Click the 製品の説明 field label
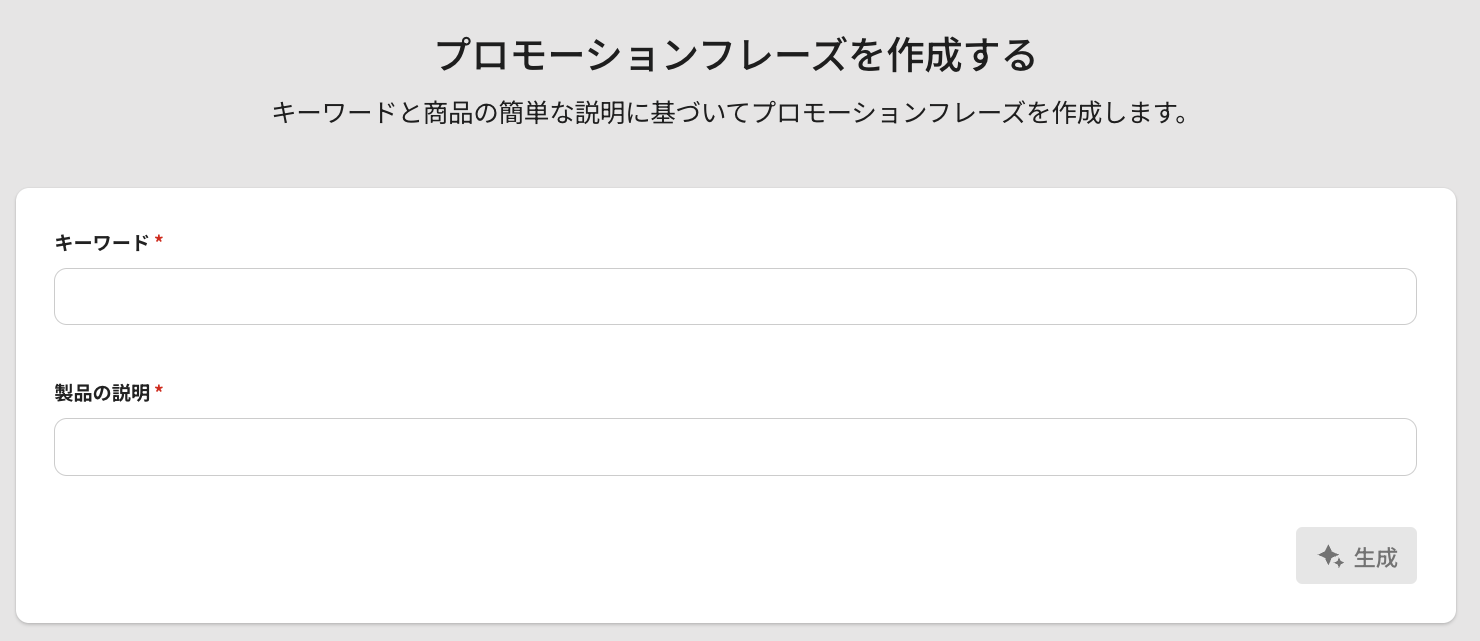The width and height of the screenshot is (1480, 641). coord(102,393)
